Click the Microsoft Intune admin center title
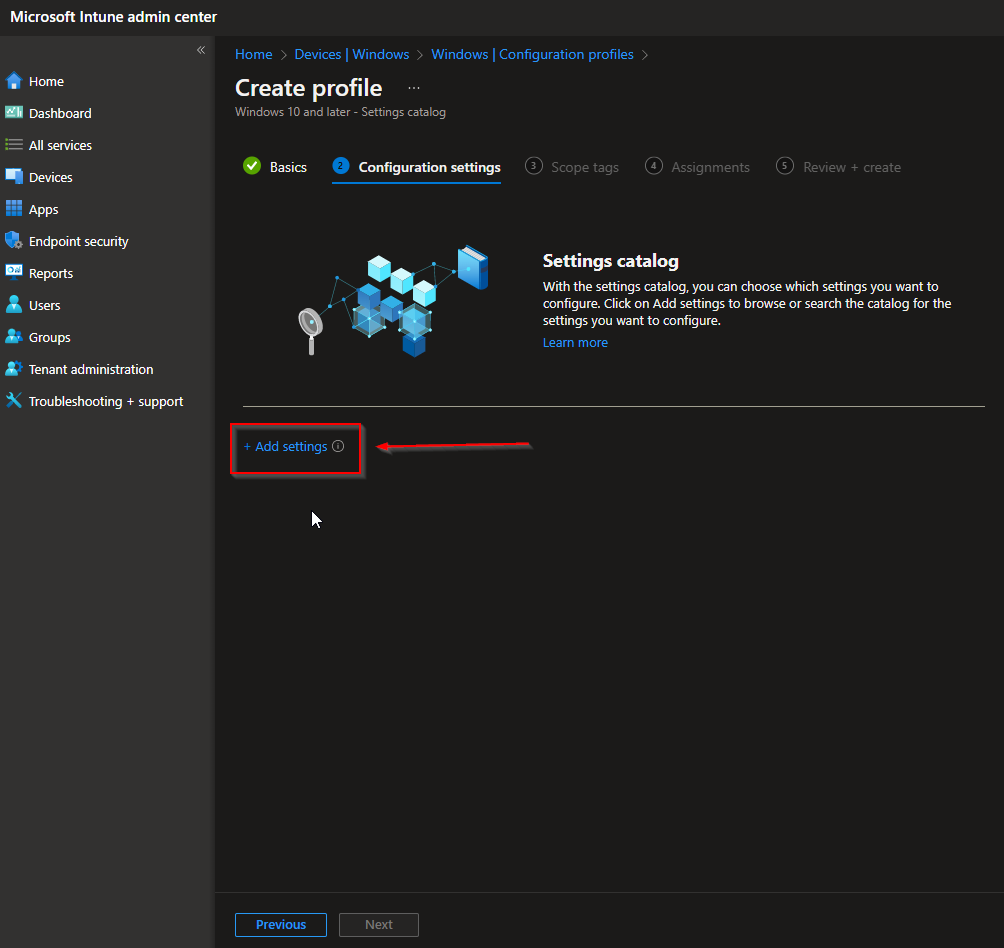Viewport: 1004px width, 948px height. coord(113,17)
